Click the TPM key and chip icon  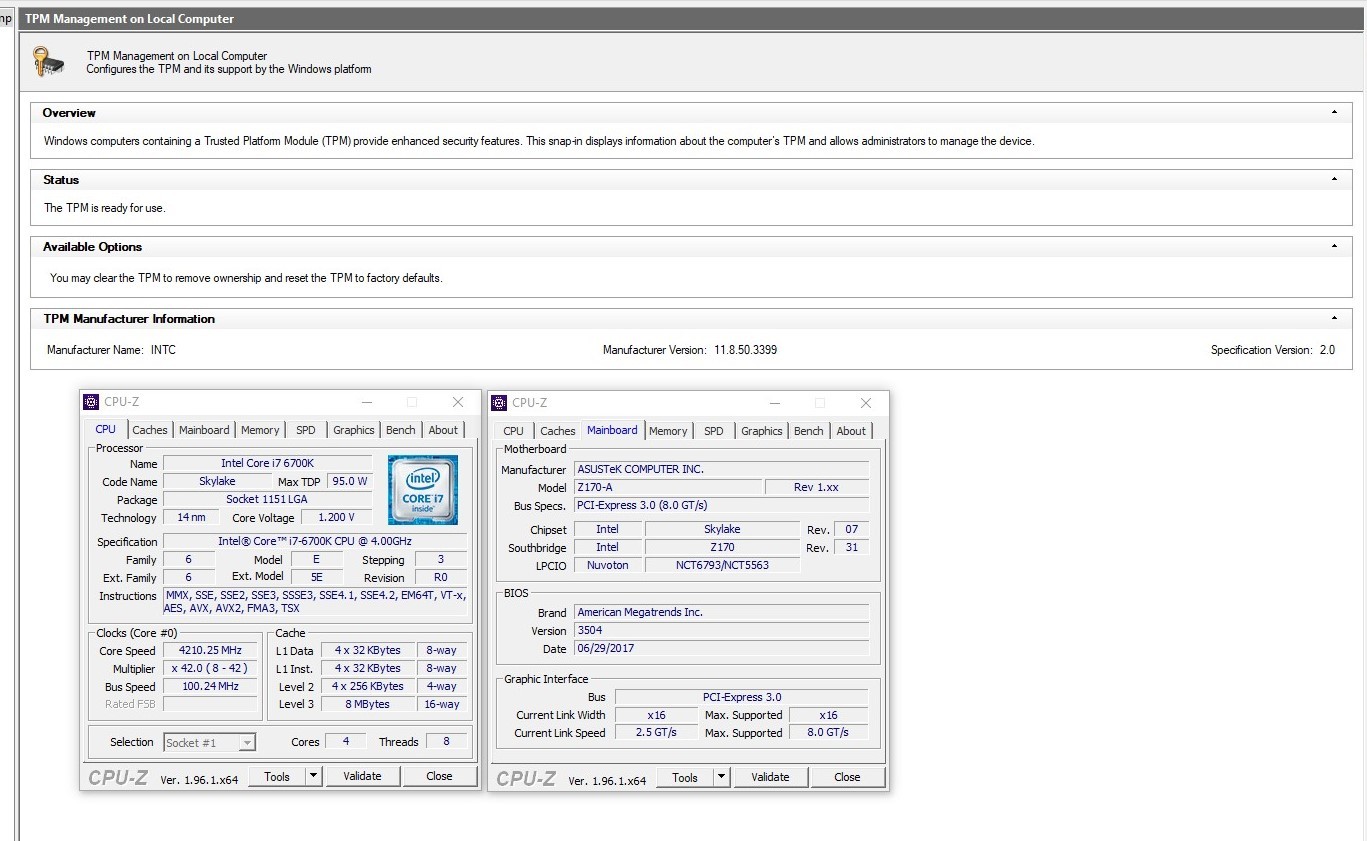click(47, 62)
